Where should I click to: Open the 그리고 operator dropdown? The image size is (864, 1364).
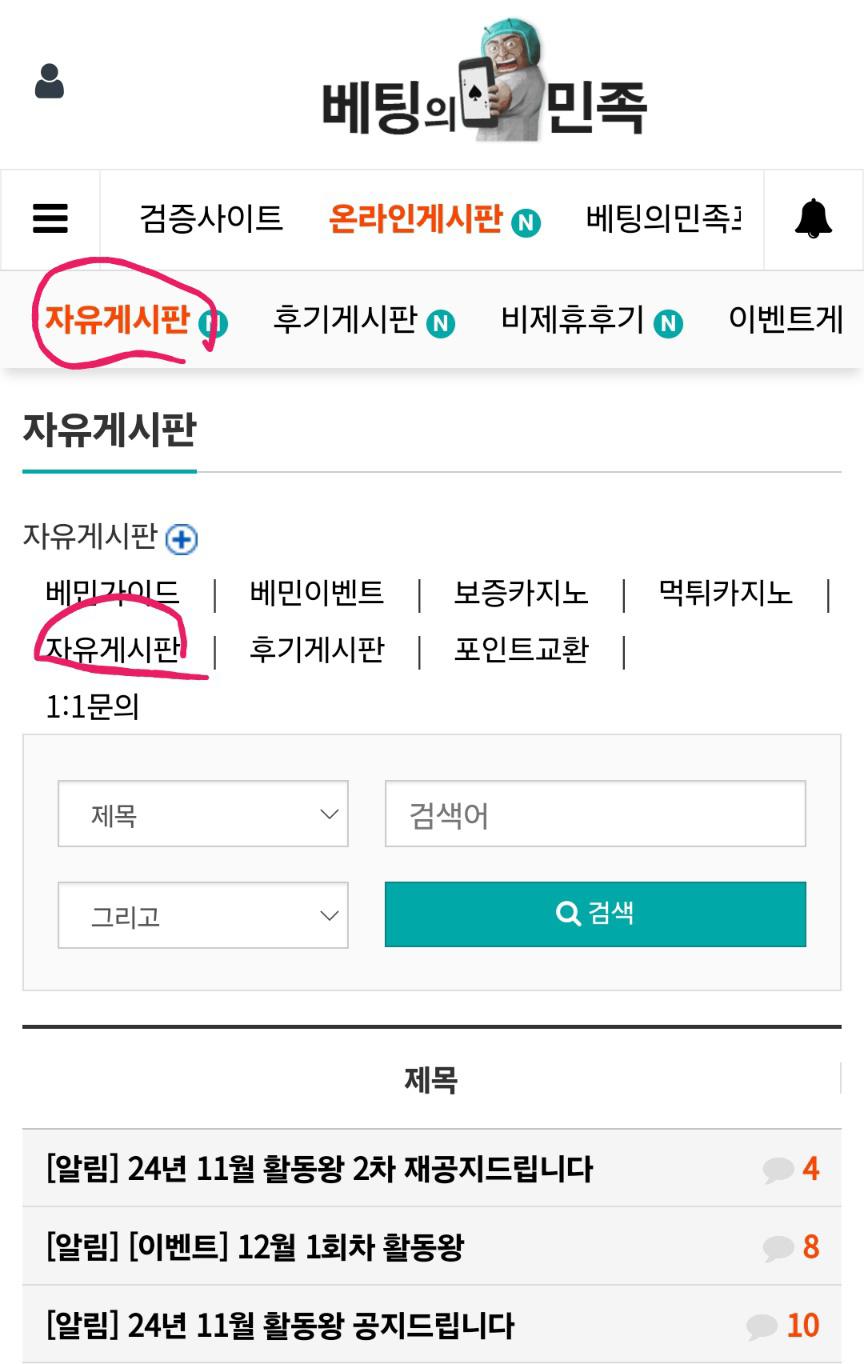203,915
